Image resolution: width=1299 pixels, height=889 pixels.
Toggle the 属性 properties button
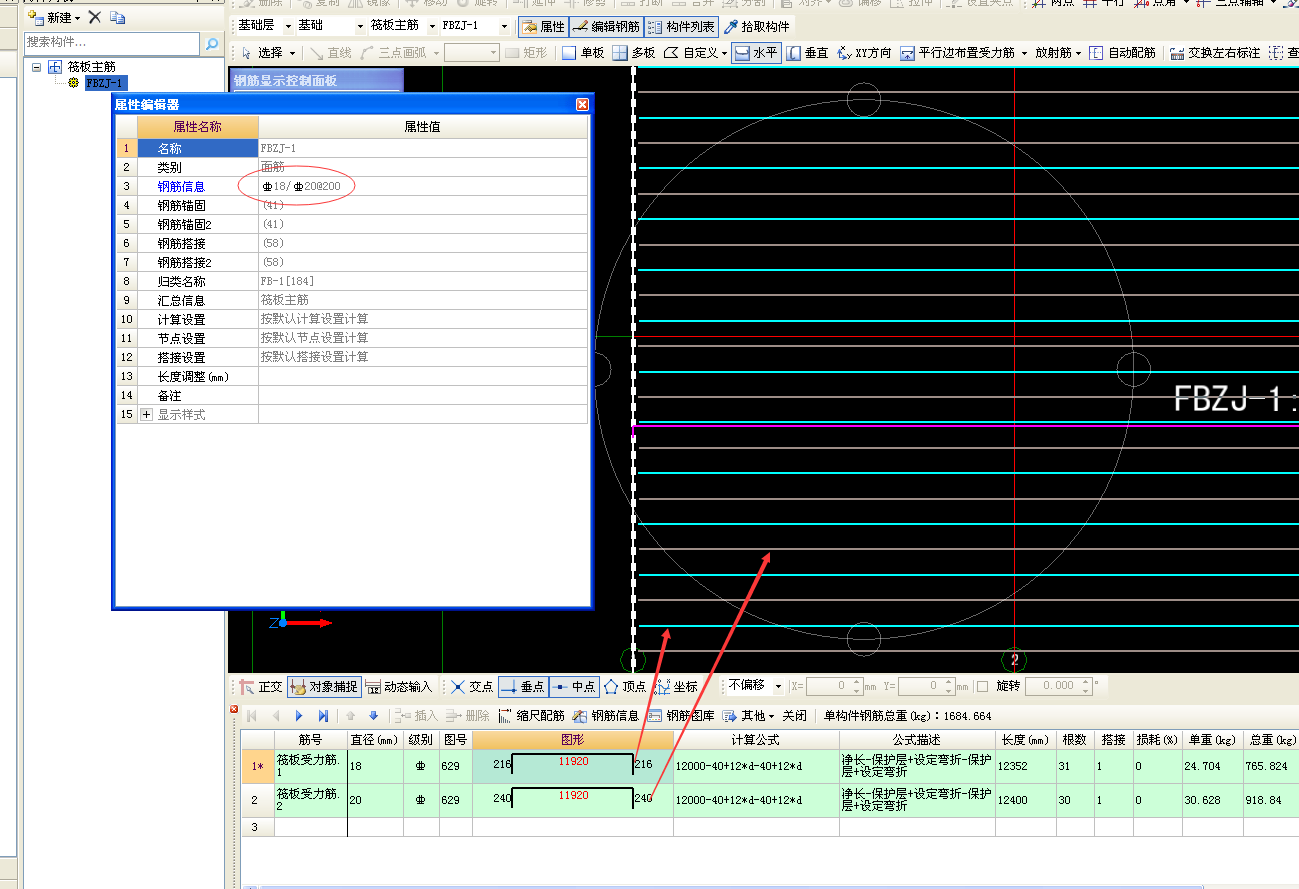point(543,27)
